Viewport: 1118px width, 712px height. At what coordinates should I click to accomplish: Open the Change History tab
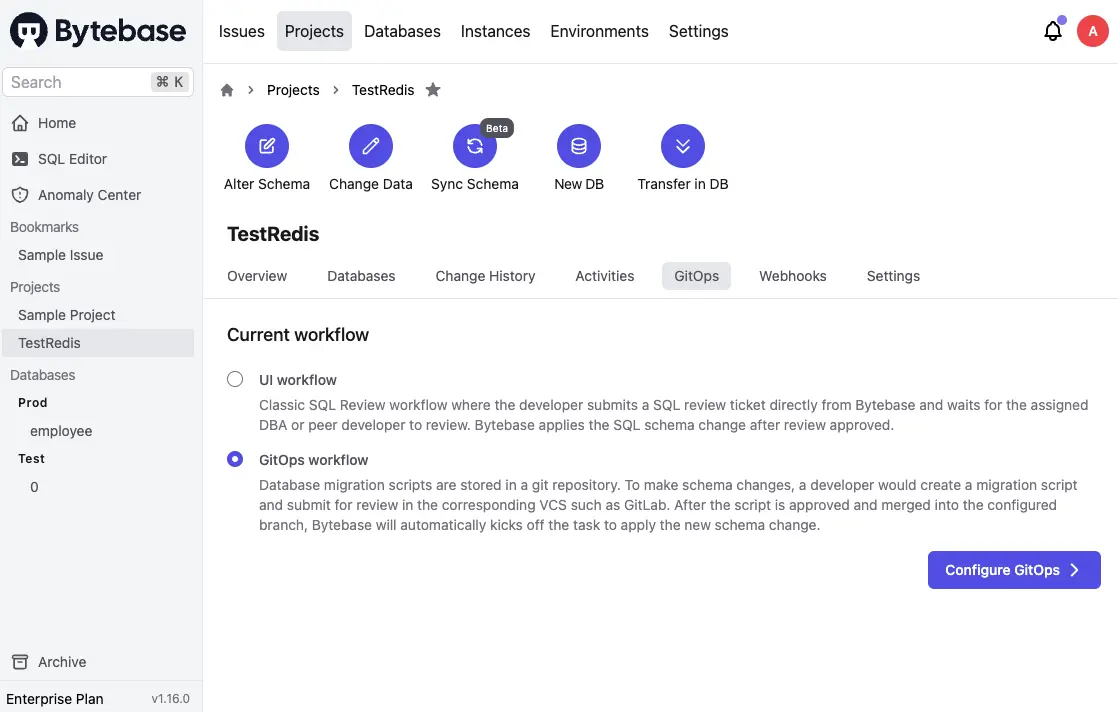click(x=485, y=275)
